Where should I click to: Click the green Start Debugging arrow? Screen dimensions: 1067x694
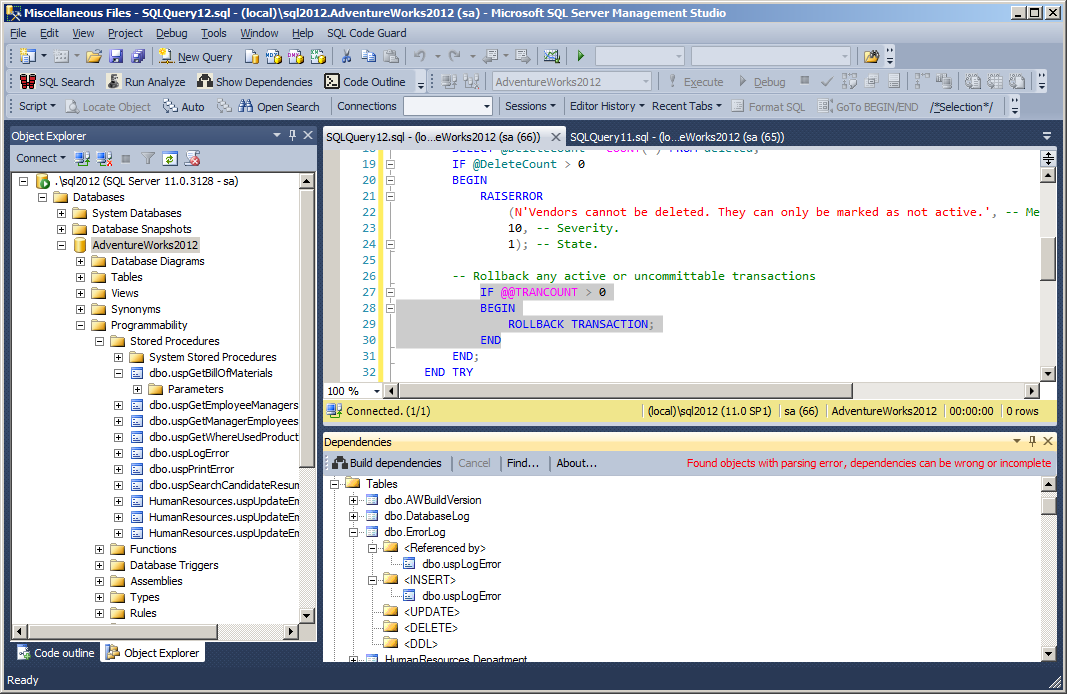click(x=580, y=57)
